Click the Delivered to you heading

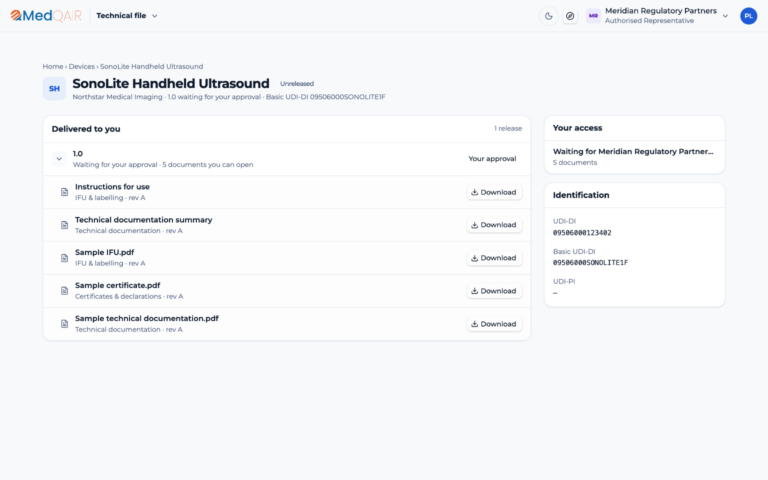point(86,129)
